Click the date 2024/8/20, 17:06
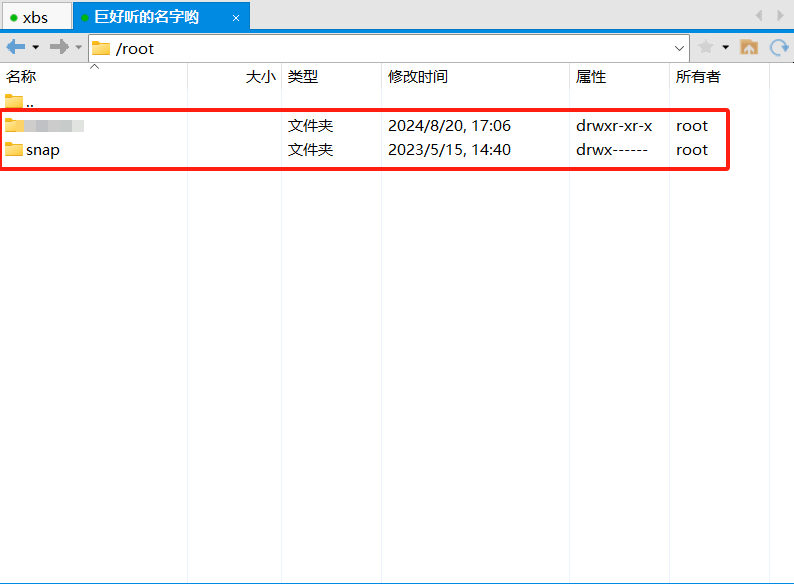794x584 pixels. [x=449, y=126]
